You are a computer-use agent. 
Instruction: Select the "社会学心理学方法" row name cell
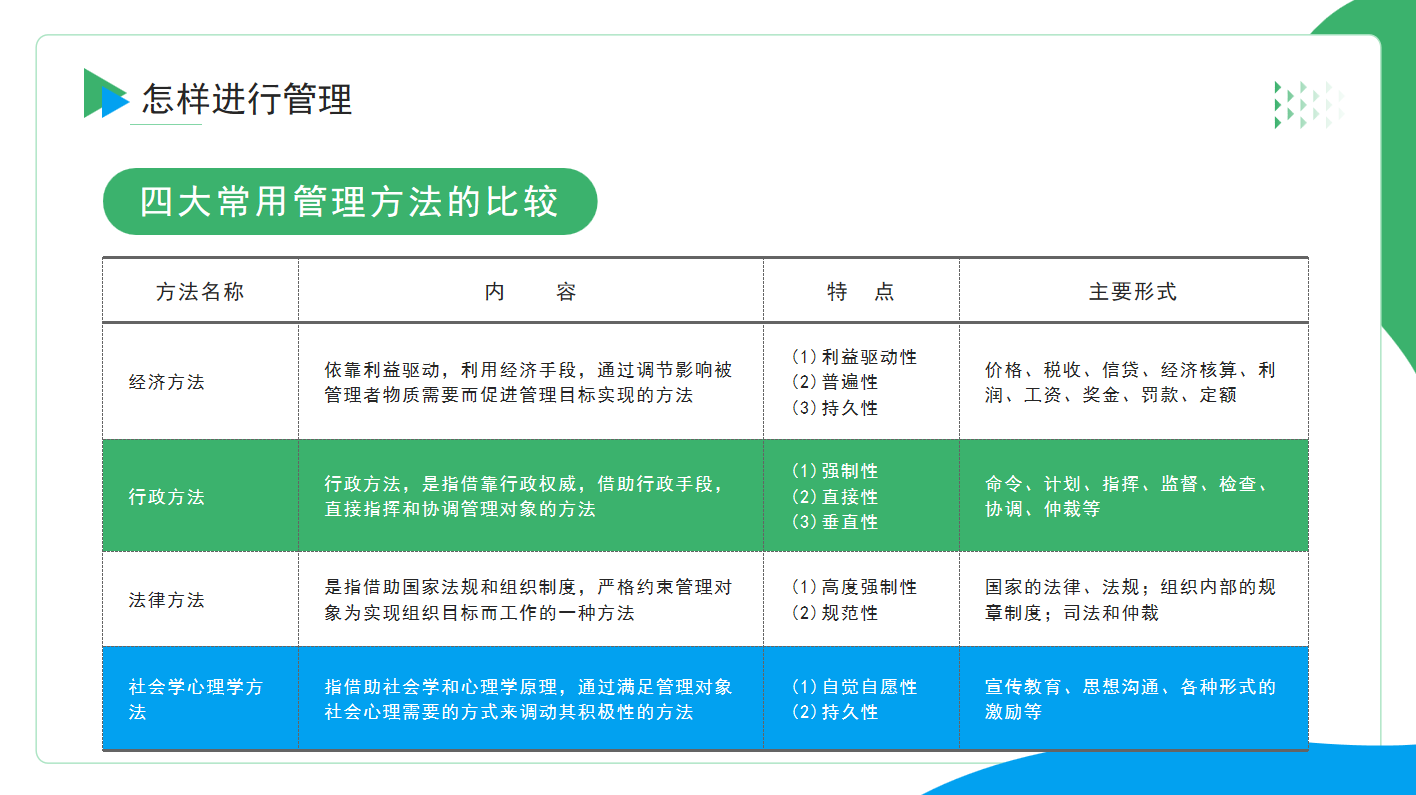point(196,700)
